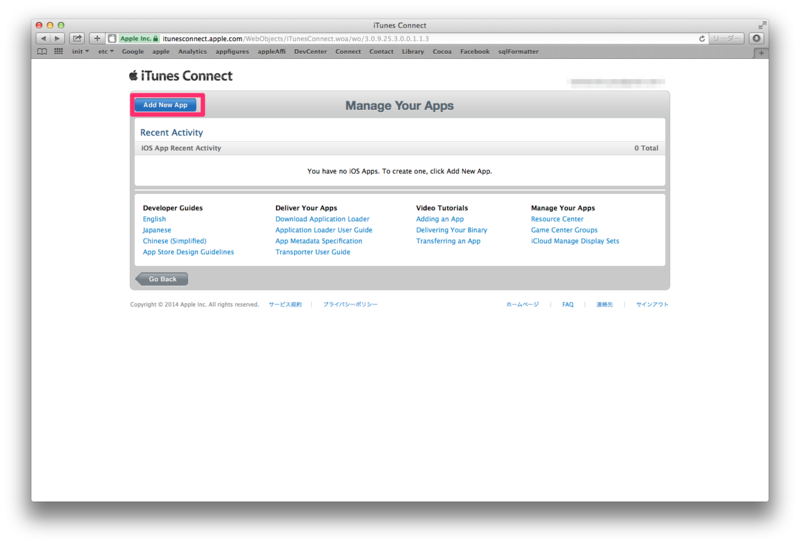Open the FAQ footer link
800x545 pixels.
click(x=568, y=304)
